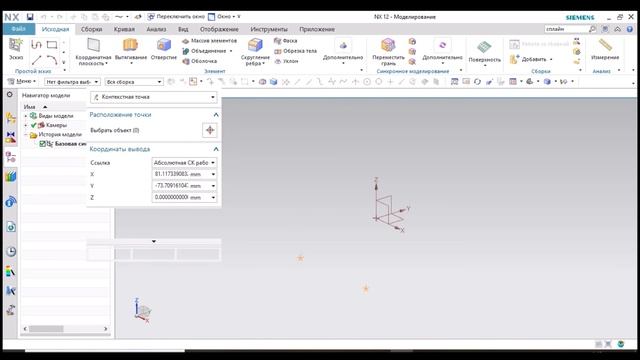Select the rectangle sketch tool

(x=52, y=44)
